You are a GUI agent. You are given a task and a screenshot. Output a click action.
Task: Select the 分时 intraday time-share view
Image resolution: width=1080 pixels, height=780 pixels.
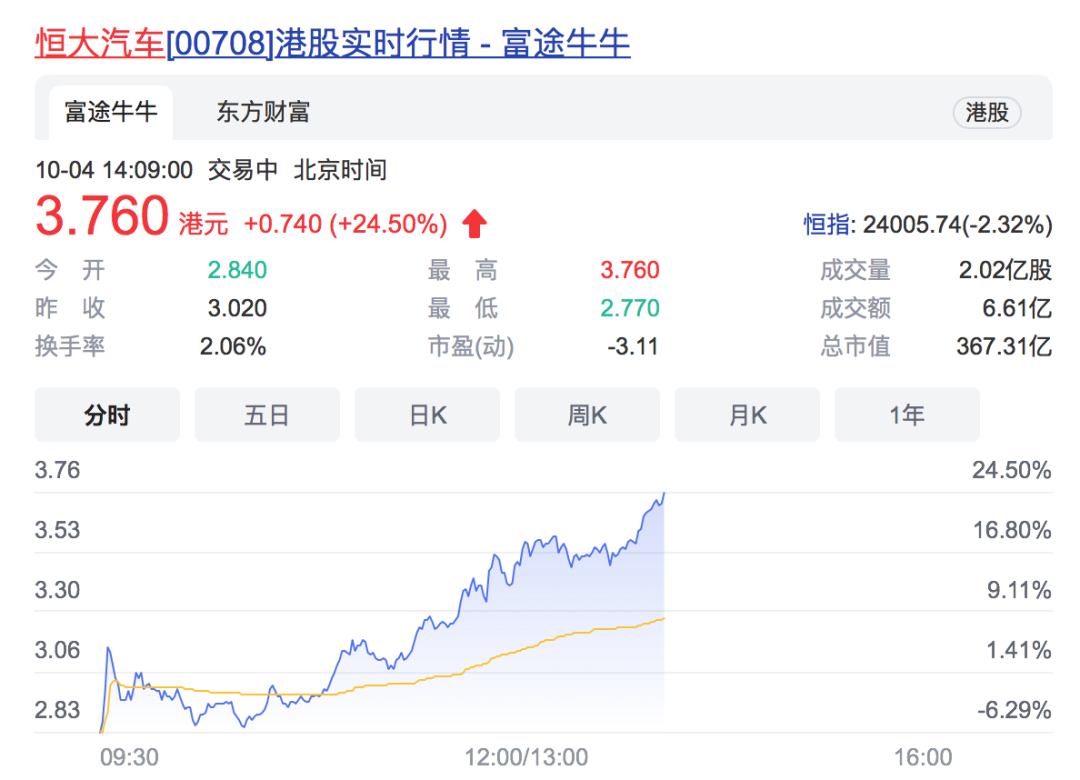click(x=107, y=414)
